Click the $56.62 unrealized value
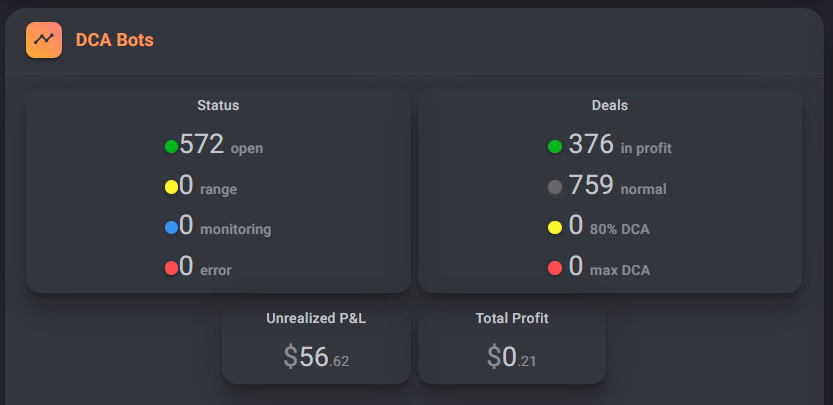Screen dimensions: 833x405 coord(316,357)
